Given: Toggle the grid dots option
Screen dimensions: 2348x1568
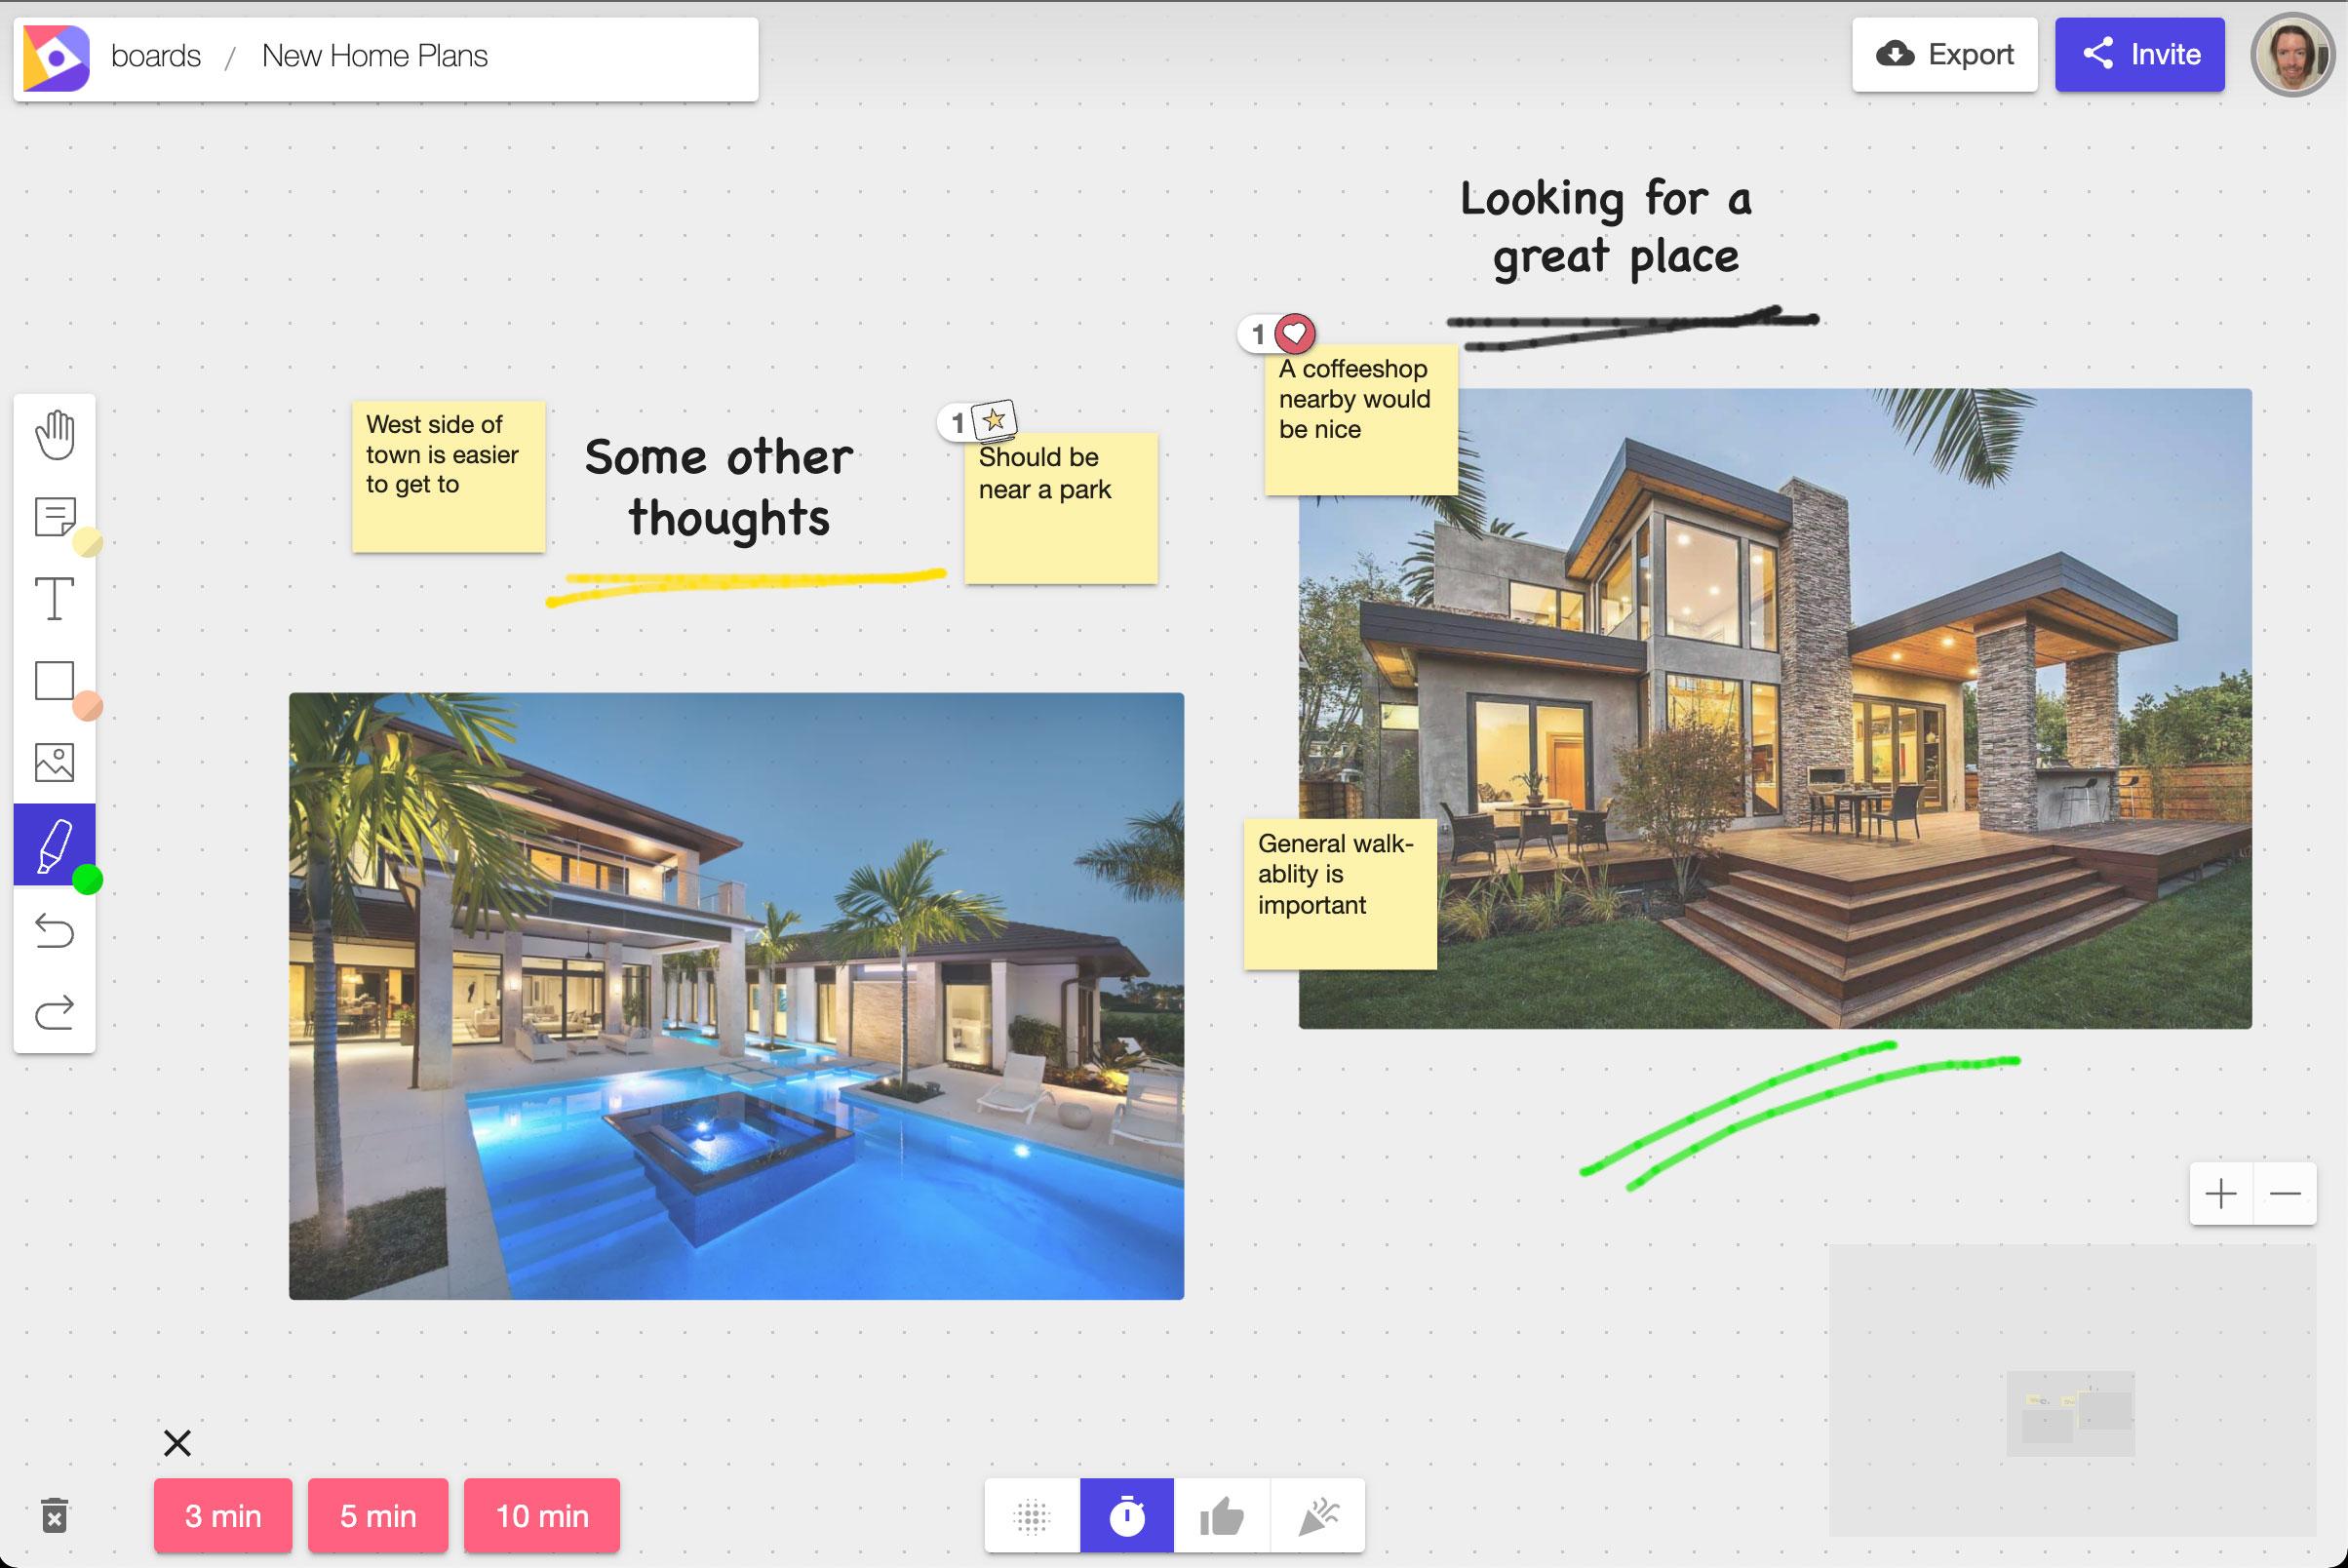Looking at the screenshot, I should click(x=1032, y=1516).
